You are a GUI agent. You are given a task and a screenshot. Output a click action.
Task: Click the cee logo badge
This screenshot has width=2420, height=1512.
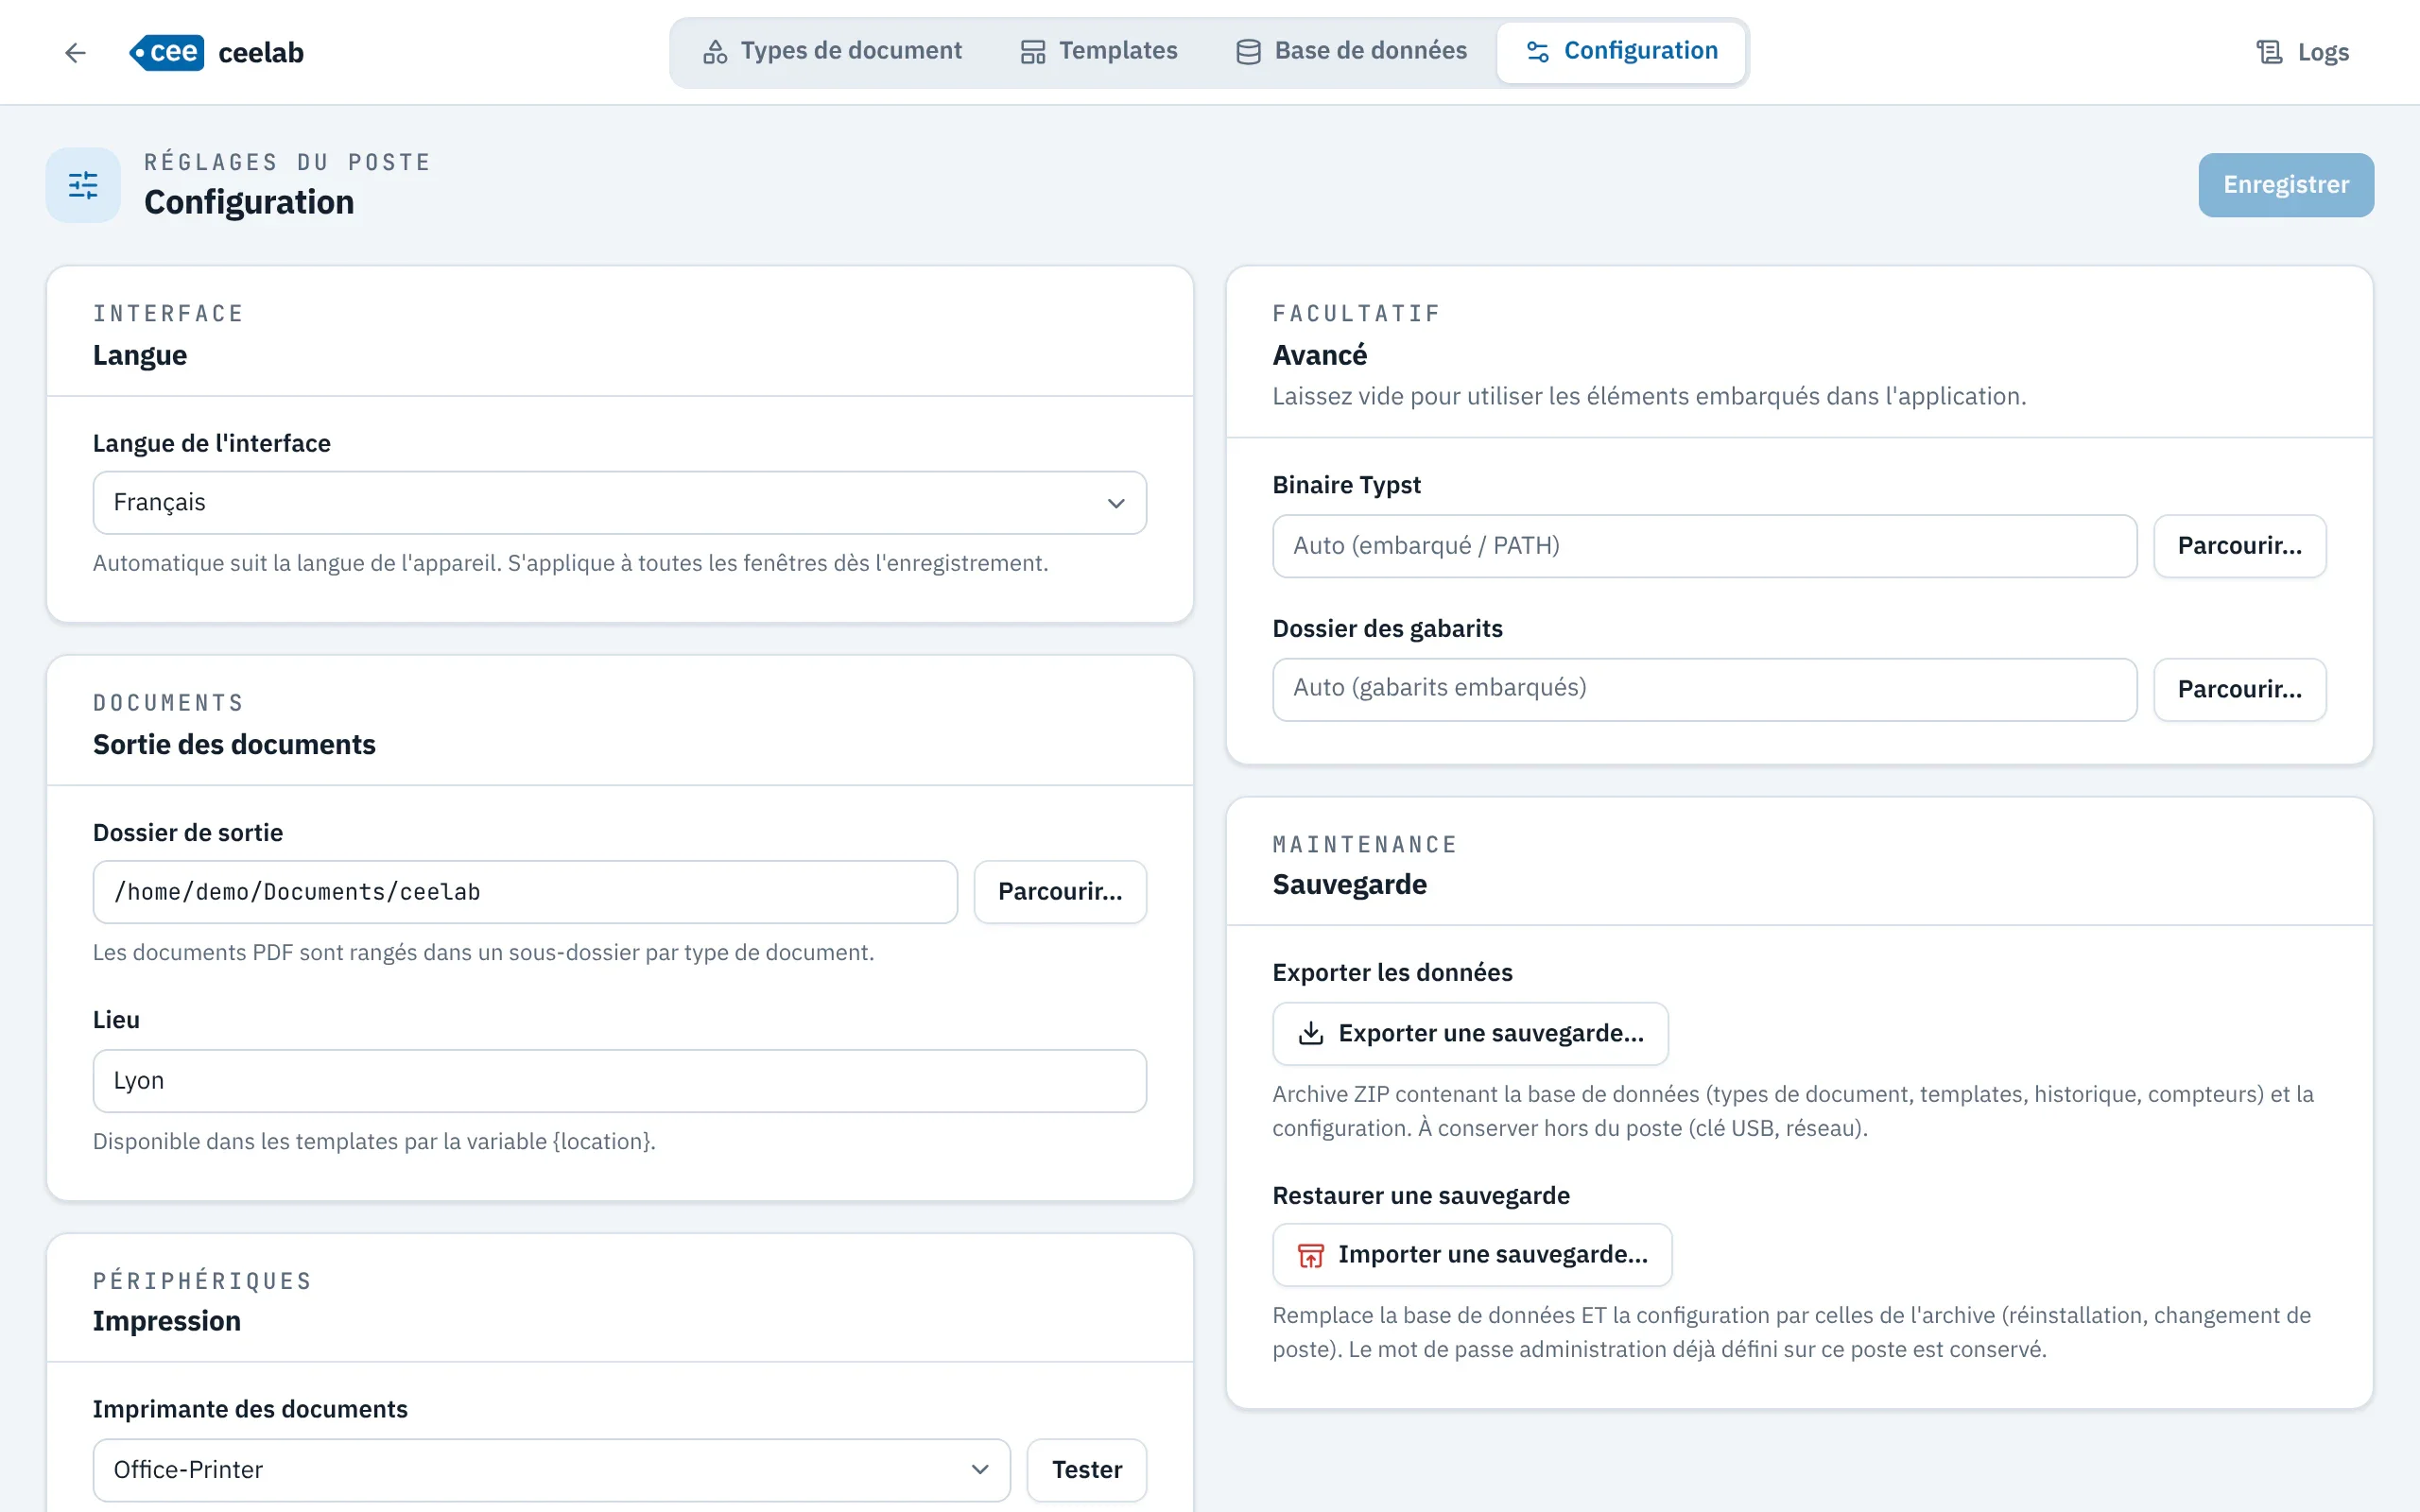point(167,52)
